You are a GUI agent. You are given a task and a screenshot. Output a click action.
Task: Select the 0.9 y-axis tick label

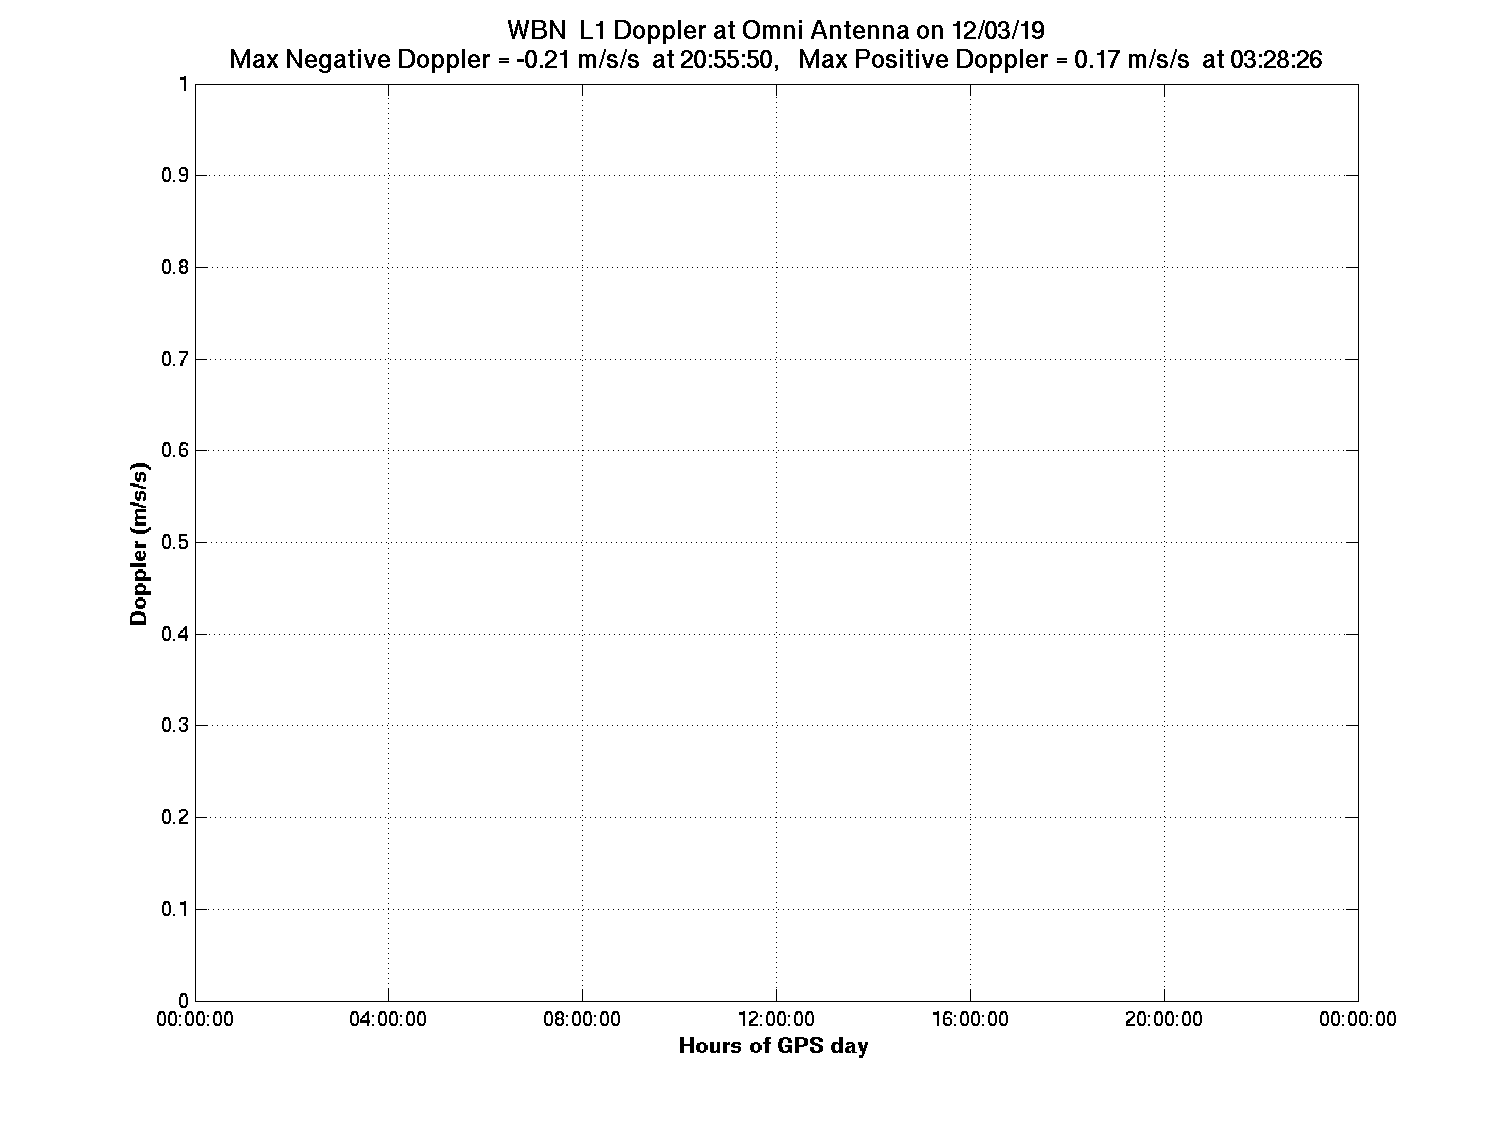click(x=174, y=176)
